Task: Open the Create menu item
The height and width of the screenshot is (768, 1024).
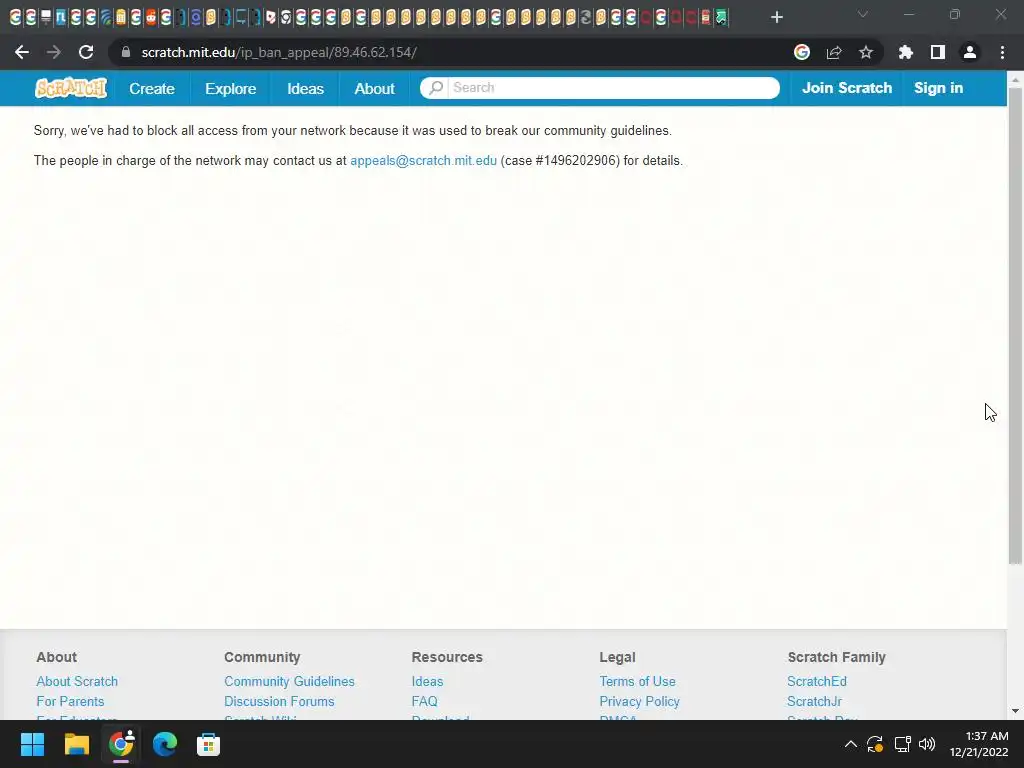Action: click(152, 88)
